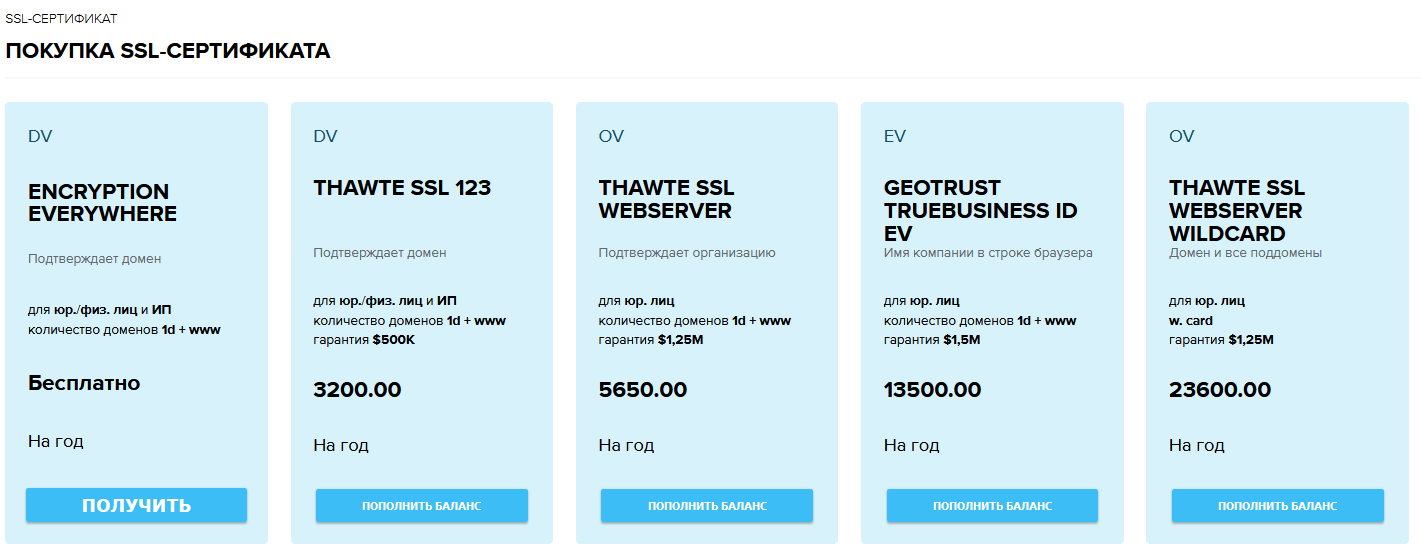Click the EV label on GeoTrust card

[x=895, y=136]
